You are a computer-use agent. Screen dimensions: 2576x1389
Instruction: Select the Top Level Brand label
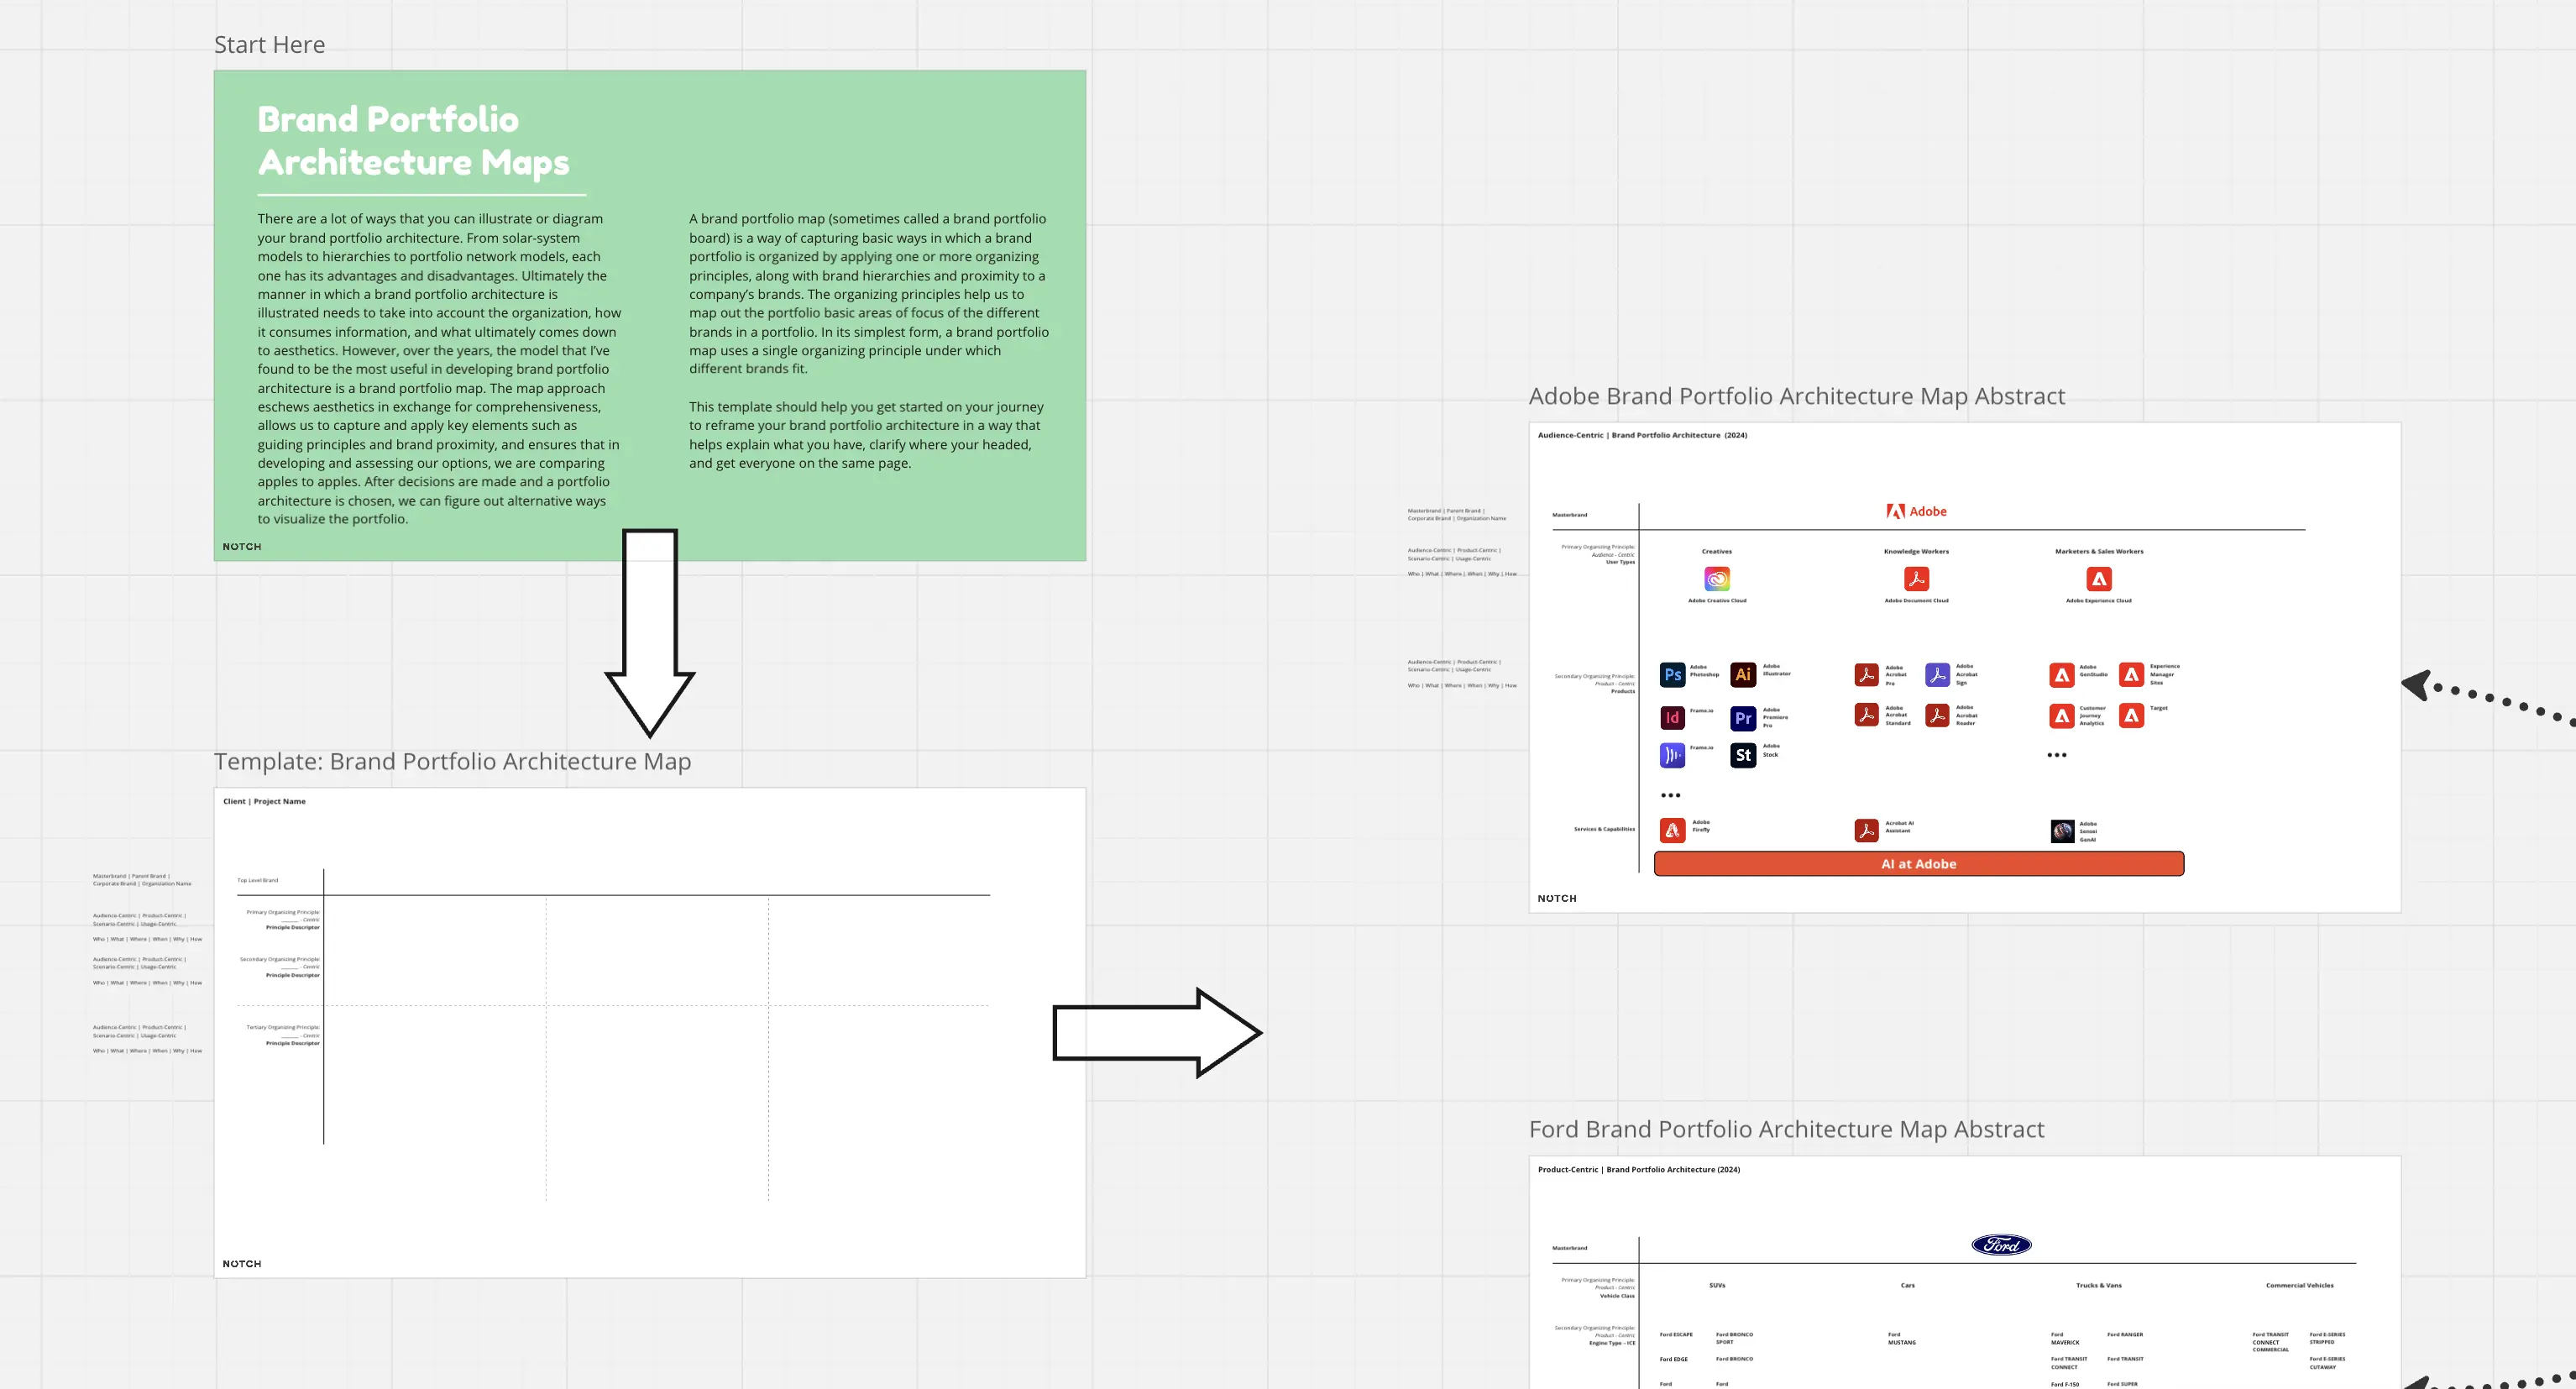click(257, 880)
